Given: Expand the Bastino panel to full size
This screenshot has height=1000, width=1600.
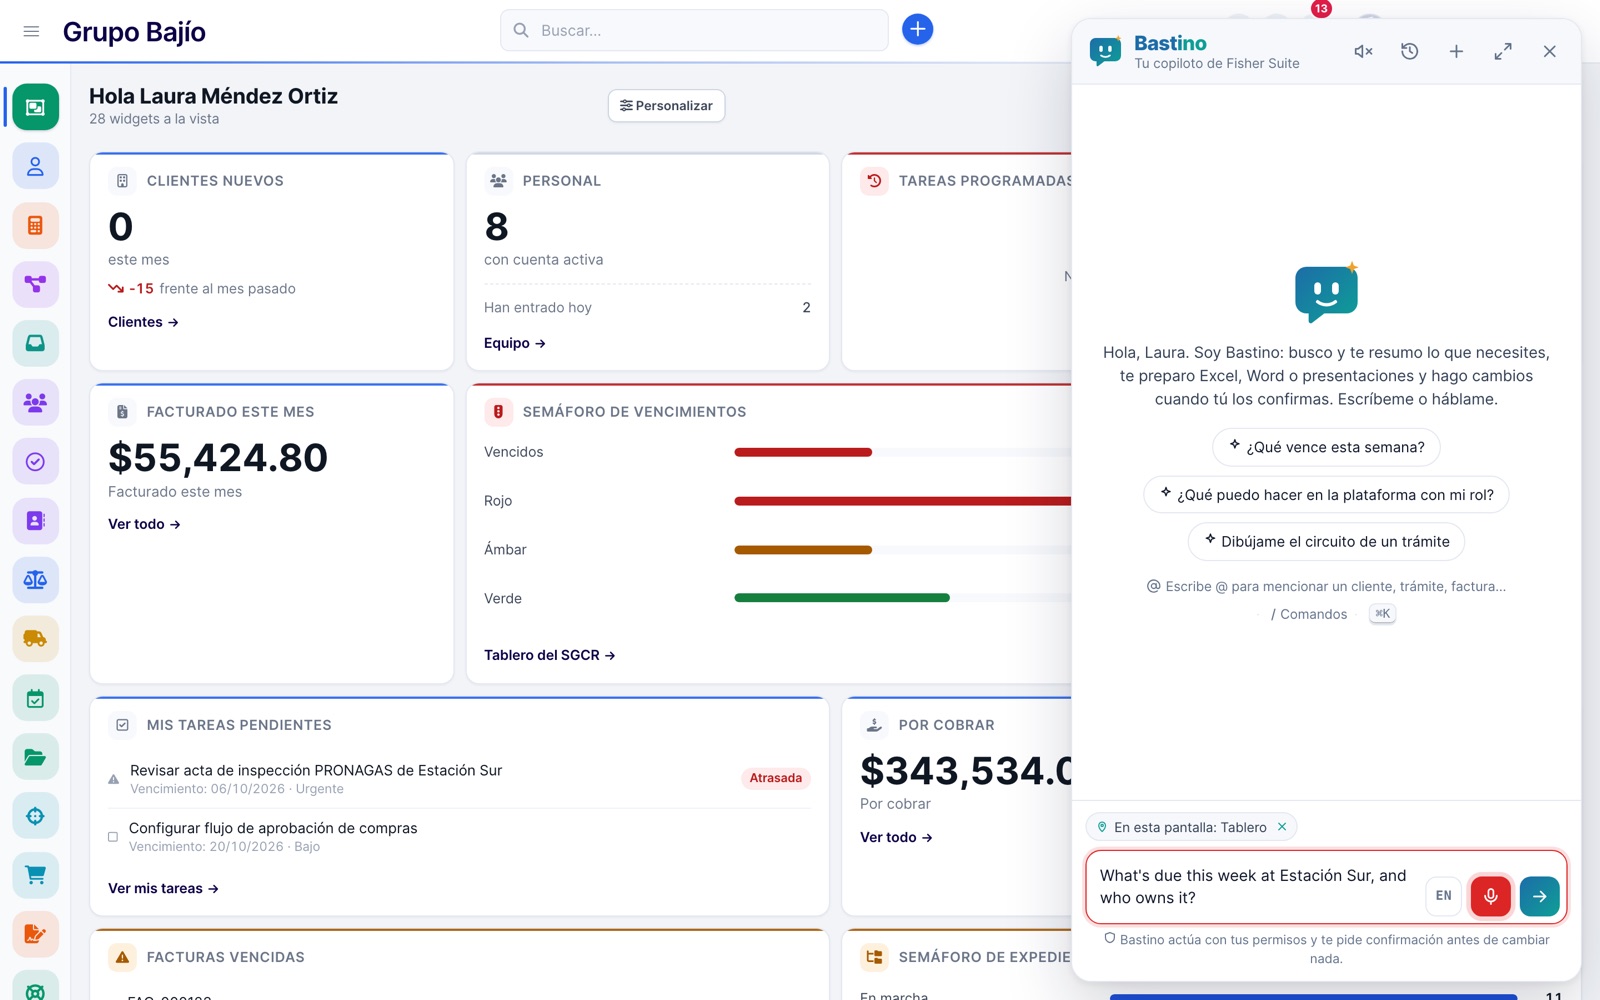Looking at the screenshot, I should point(1503,51).
